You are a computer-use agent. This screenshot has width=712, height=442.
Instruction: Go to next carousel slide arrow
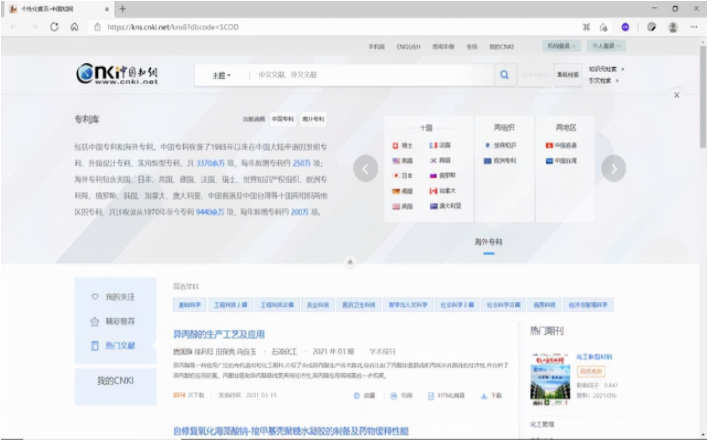613,168
